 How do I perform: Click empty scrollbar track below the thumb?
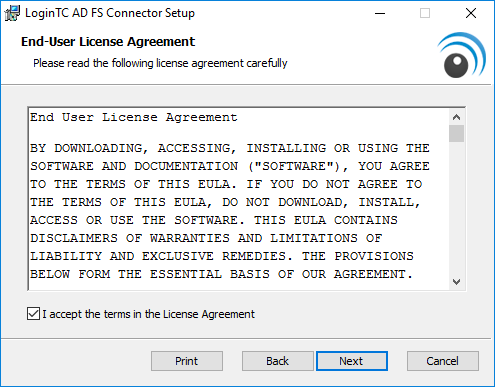pos(456,208)
